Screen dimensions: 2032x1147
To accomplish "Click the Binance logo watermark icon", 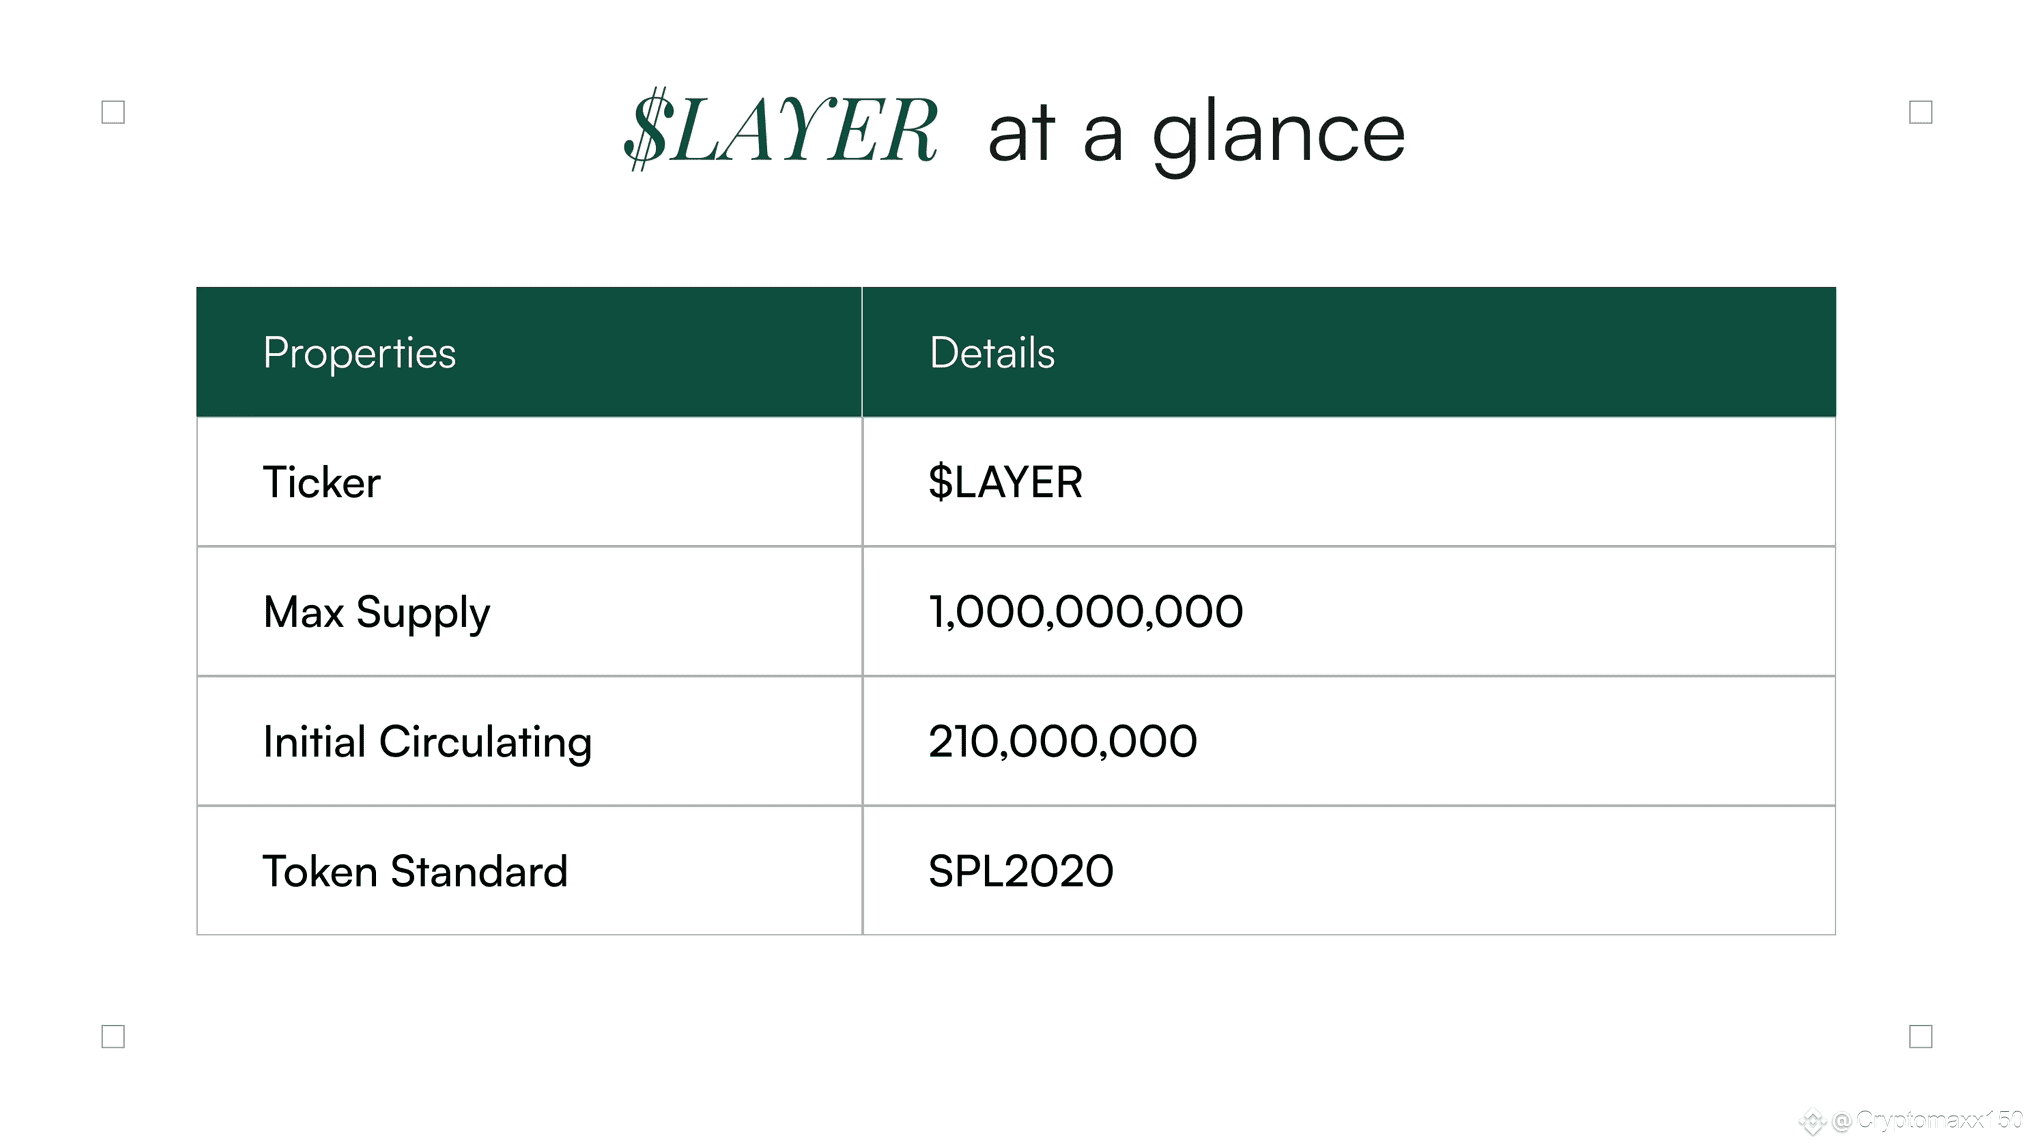I will (1812, 1123).
